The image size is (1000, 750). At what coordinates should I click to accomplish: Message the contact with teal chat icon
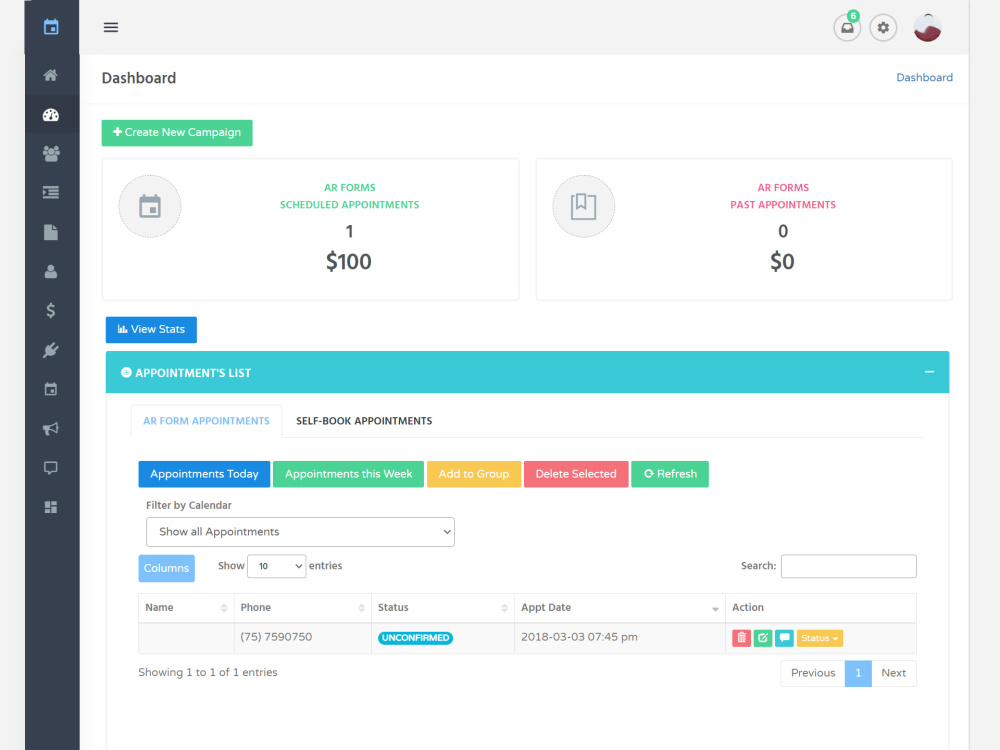point(784,638)
